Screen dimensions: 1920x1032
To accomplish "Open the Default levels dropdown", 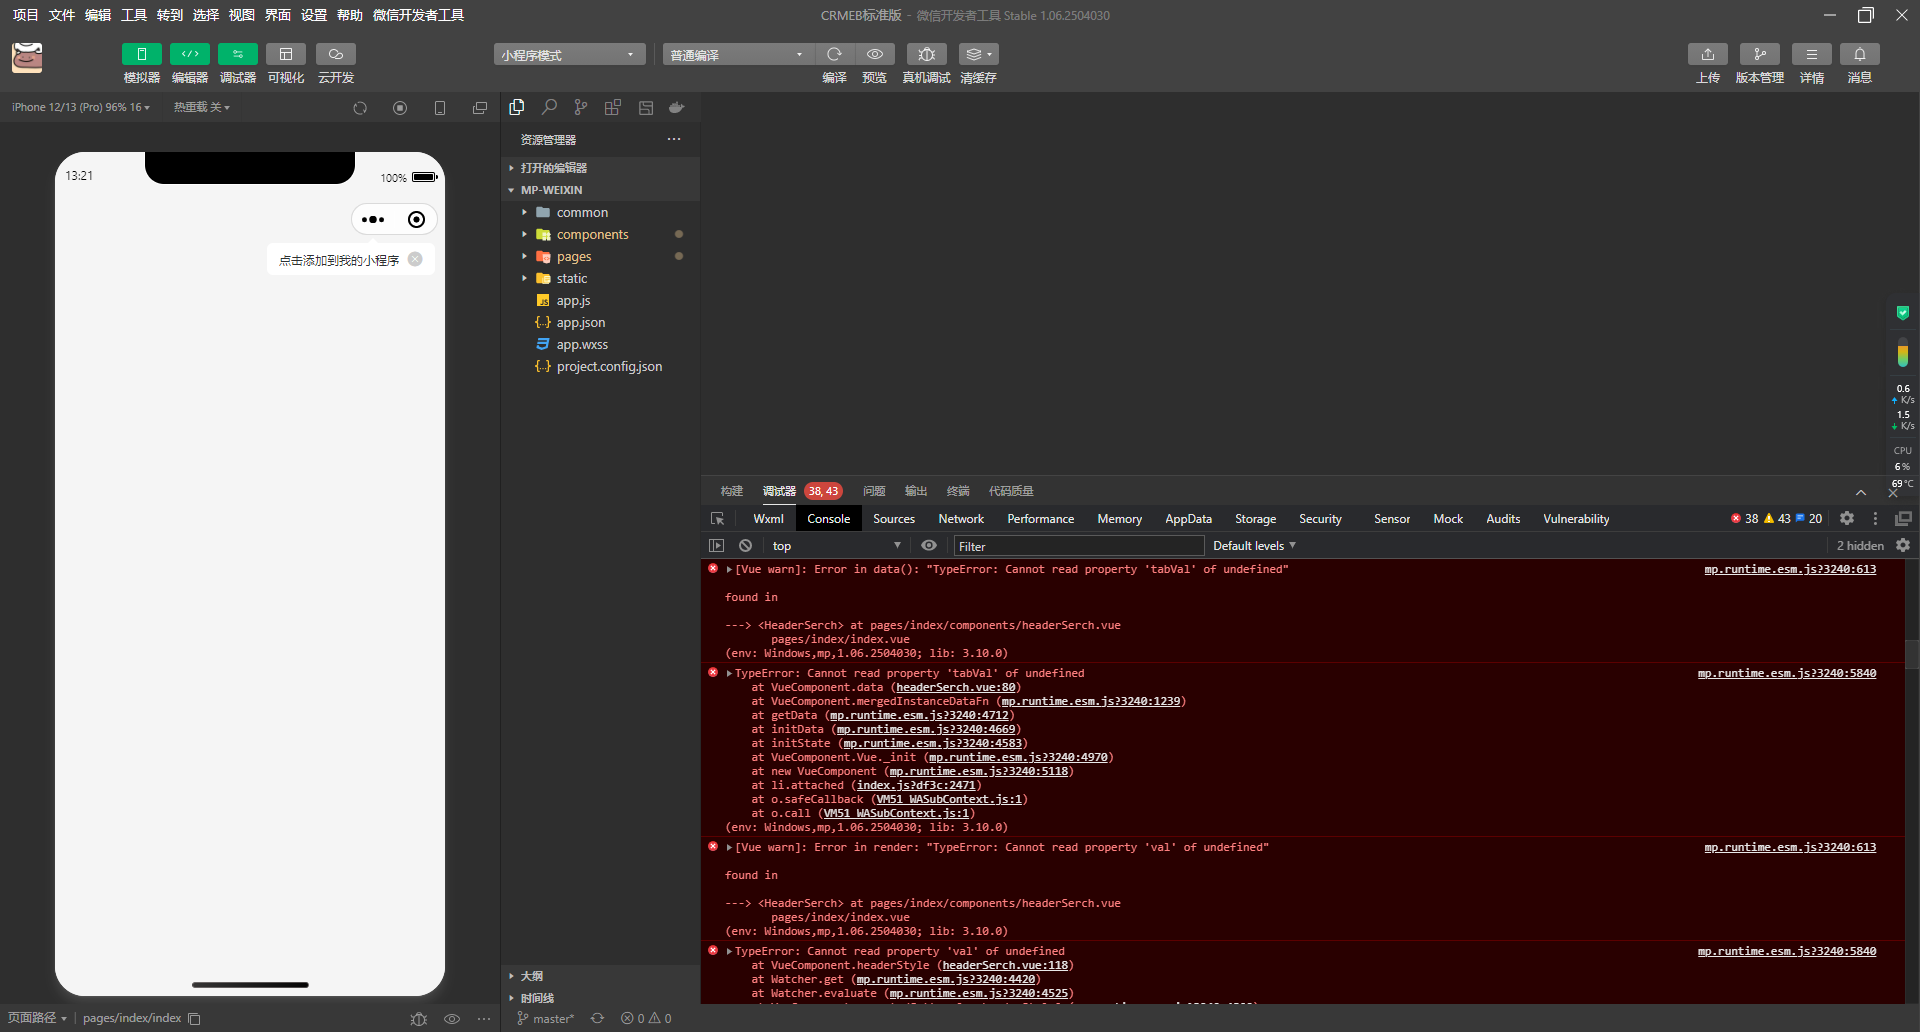I will (x=1254, y=546).
